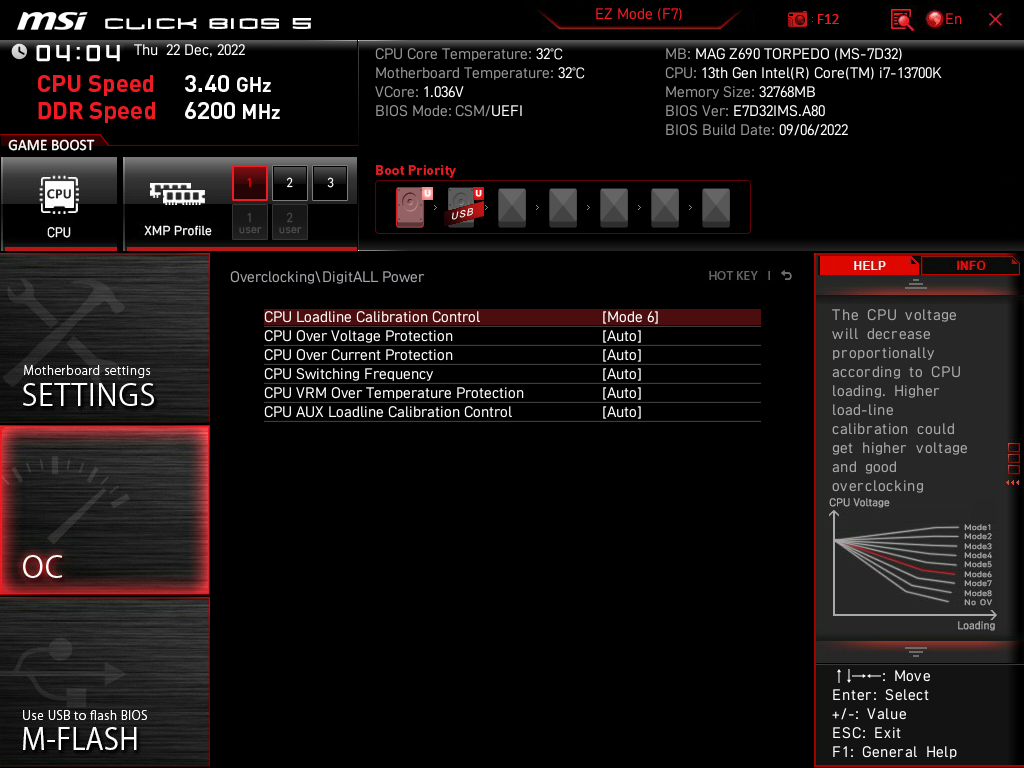Change CPU Over Voltage Protection Auto value
This screenshot has height=768, width=1024.
[622, 336]
